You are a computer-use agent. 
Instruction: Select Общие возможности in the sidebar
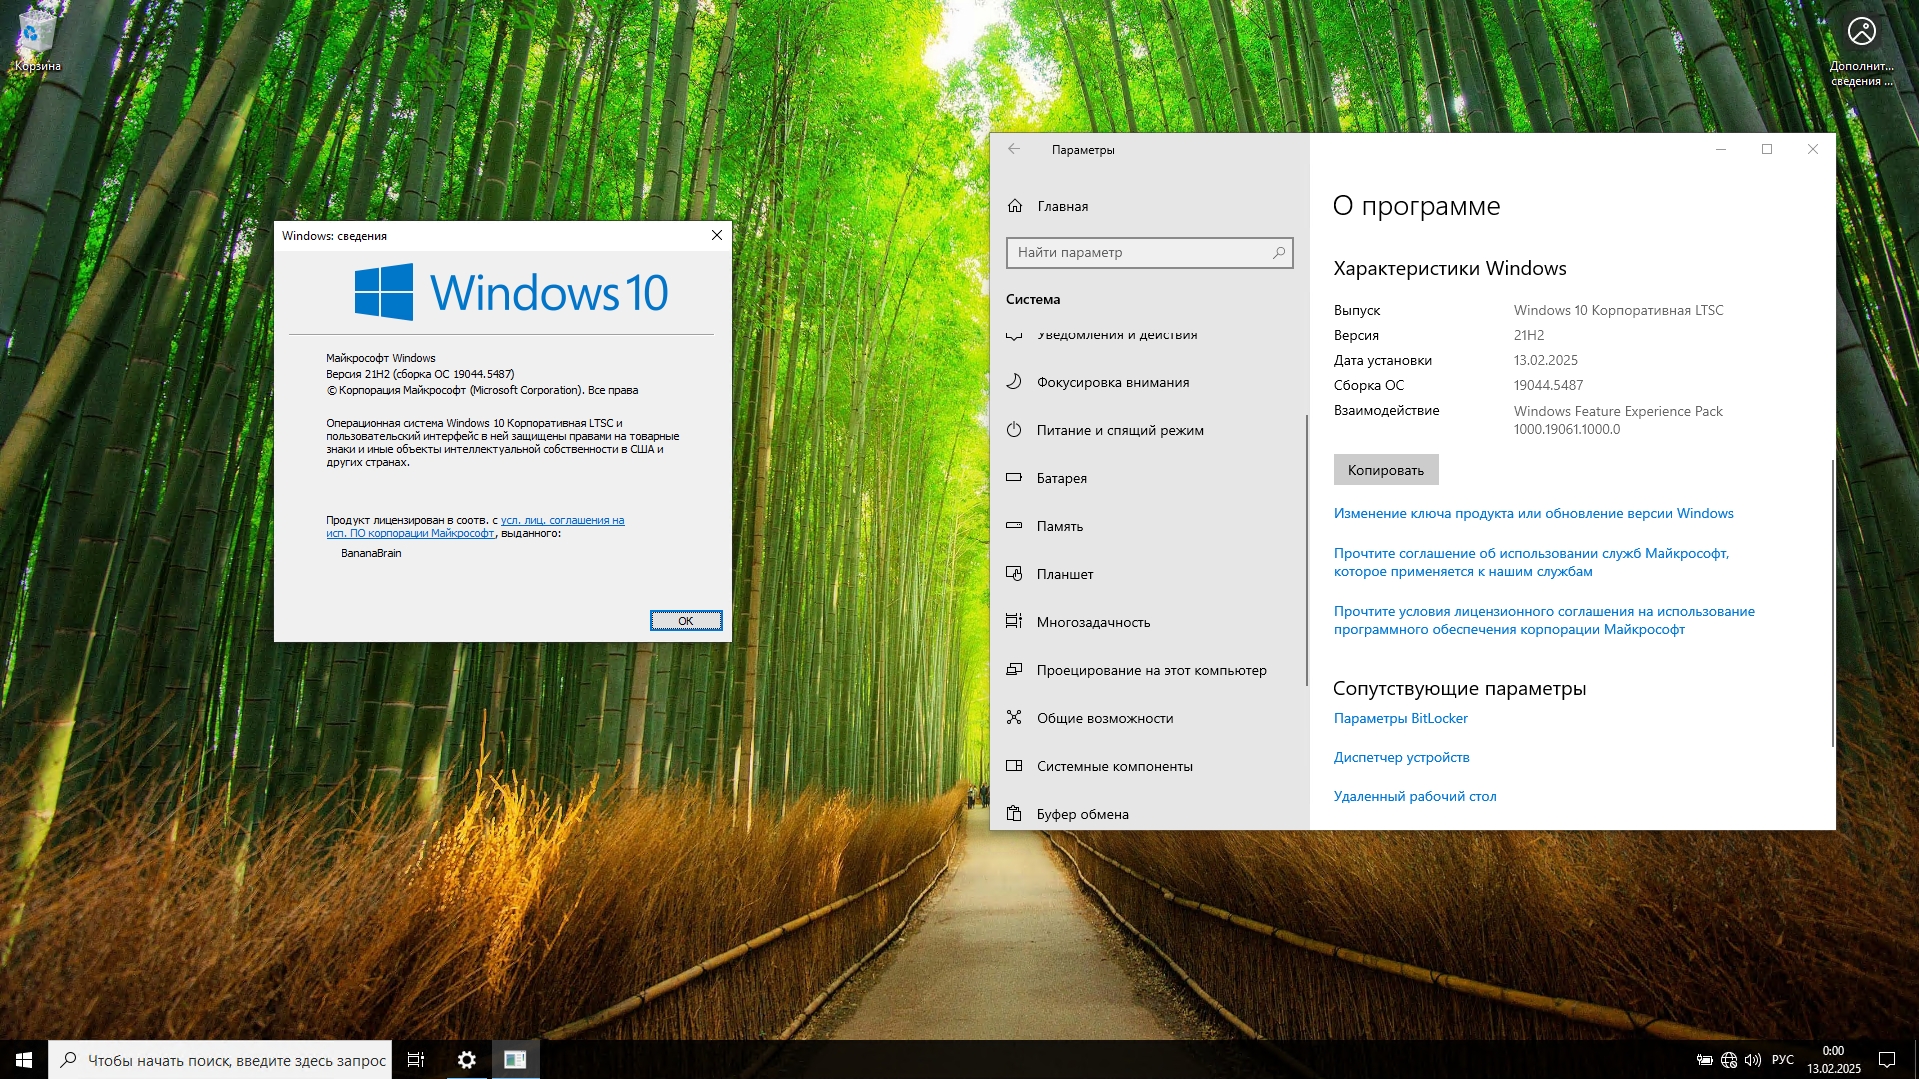[x=1149, y=718]
